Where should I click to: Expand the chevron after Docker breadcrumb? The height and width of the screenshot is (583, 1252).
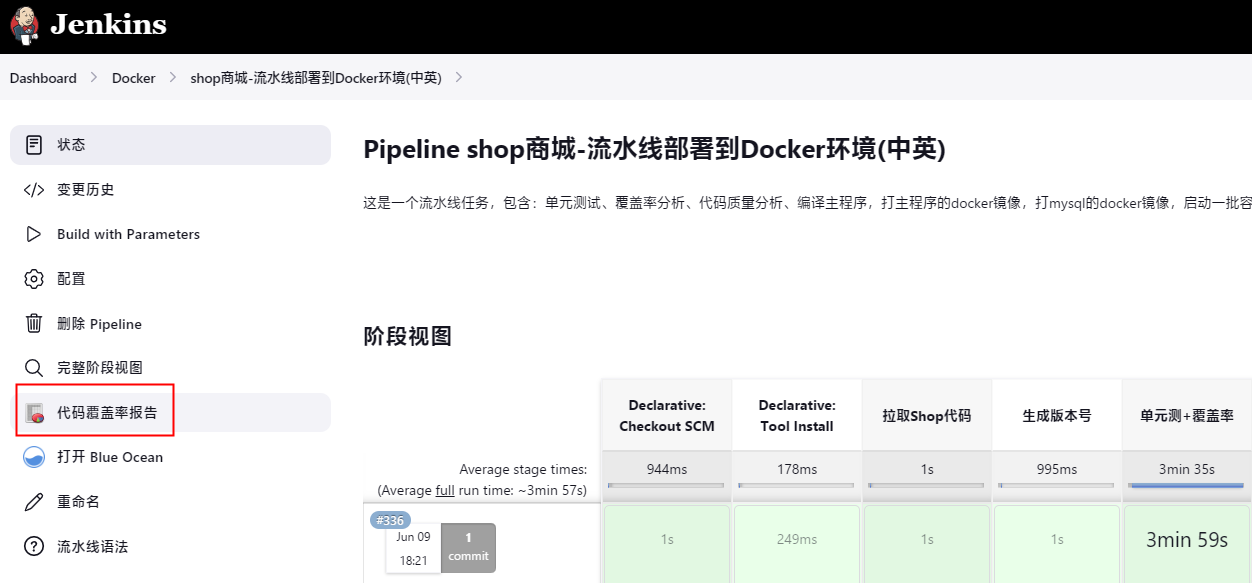(173, 78)
